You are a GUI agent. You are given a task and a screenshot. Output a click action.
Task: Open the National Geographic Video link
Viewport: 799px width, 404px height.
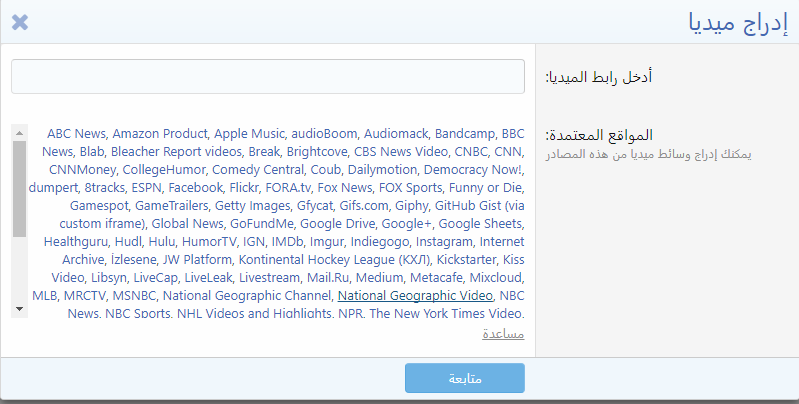tap(415, 296)
